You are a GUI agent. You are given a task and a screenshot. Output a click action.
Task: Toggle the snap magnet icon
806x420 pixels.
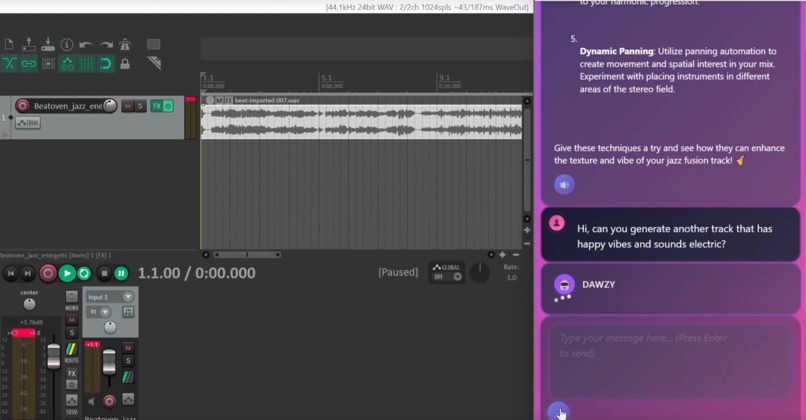click(105, 64)
